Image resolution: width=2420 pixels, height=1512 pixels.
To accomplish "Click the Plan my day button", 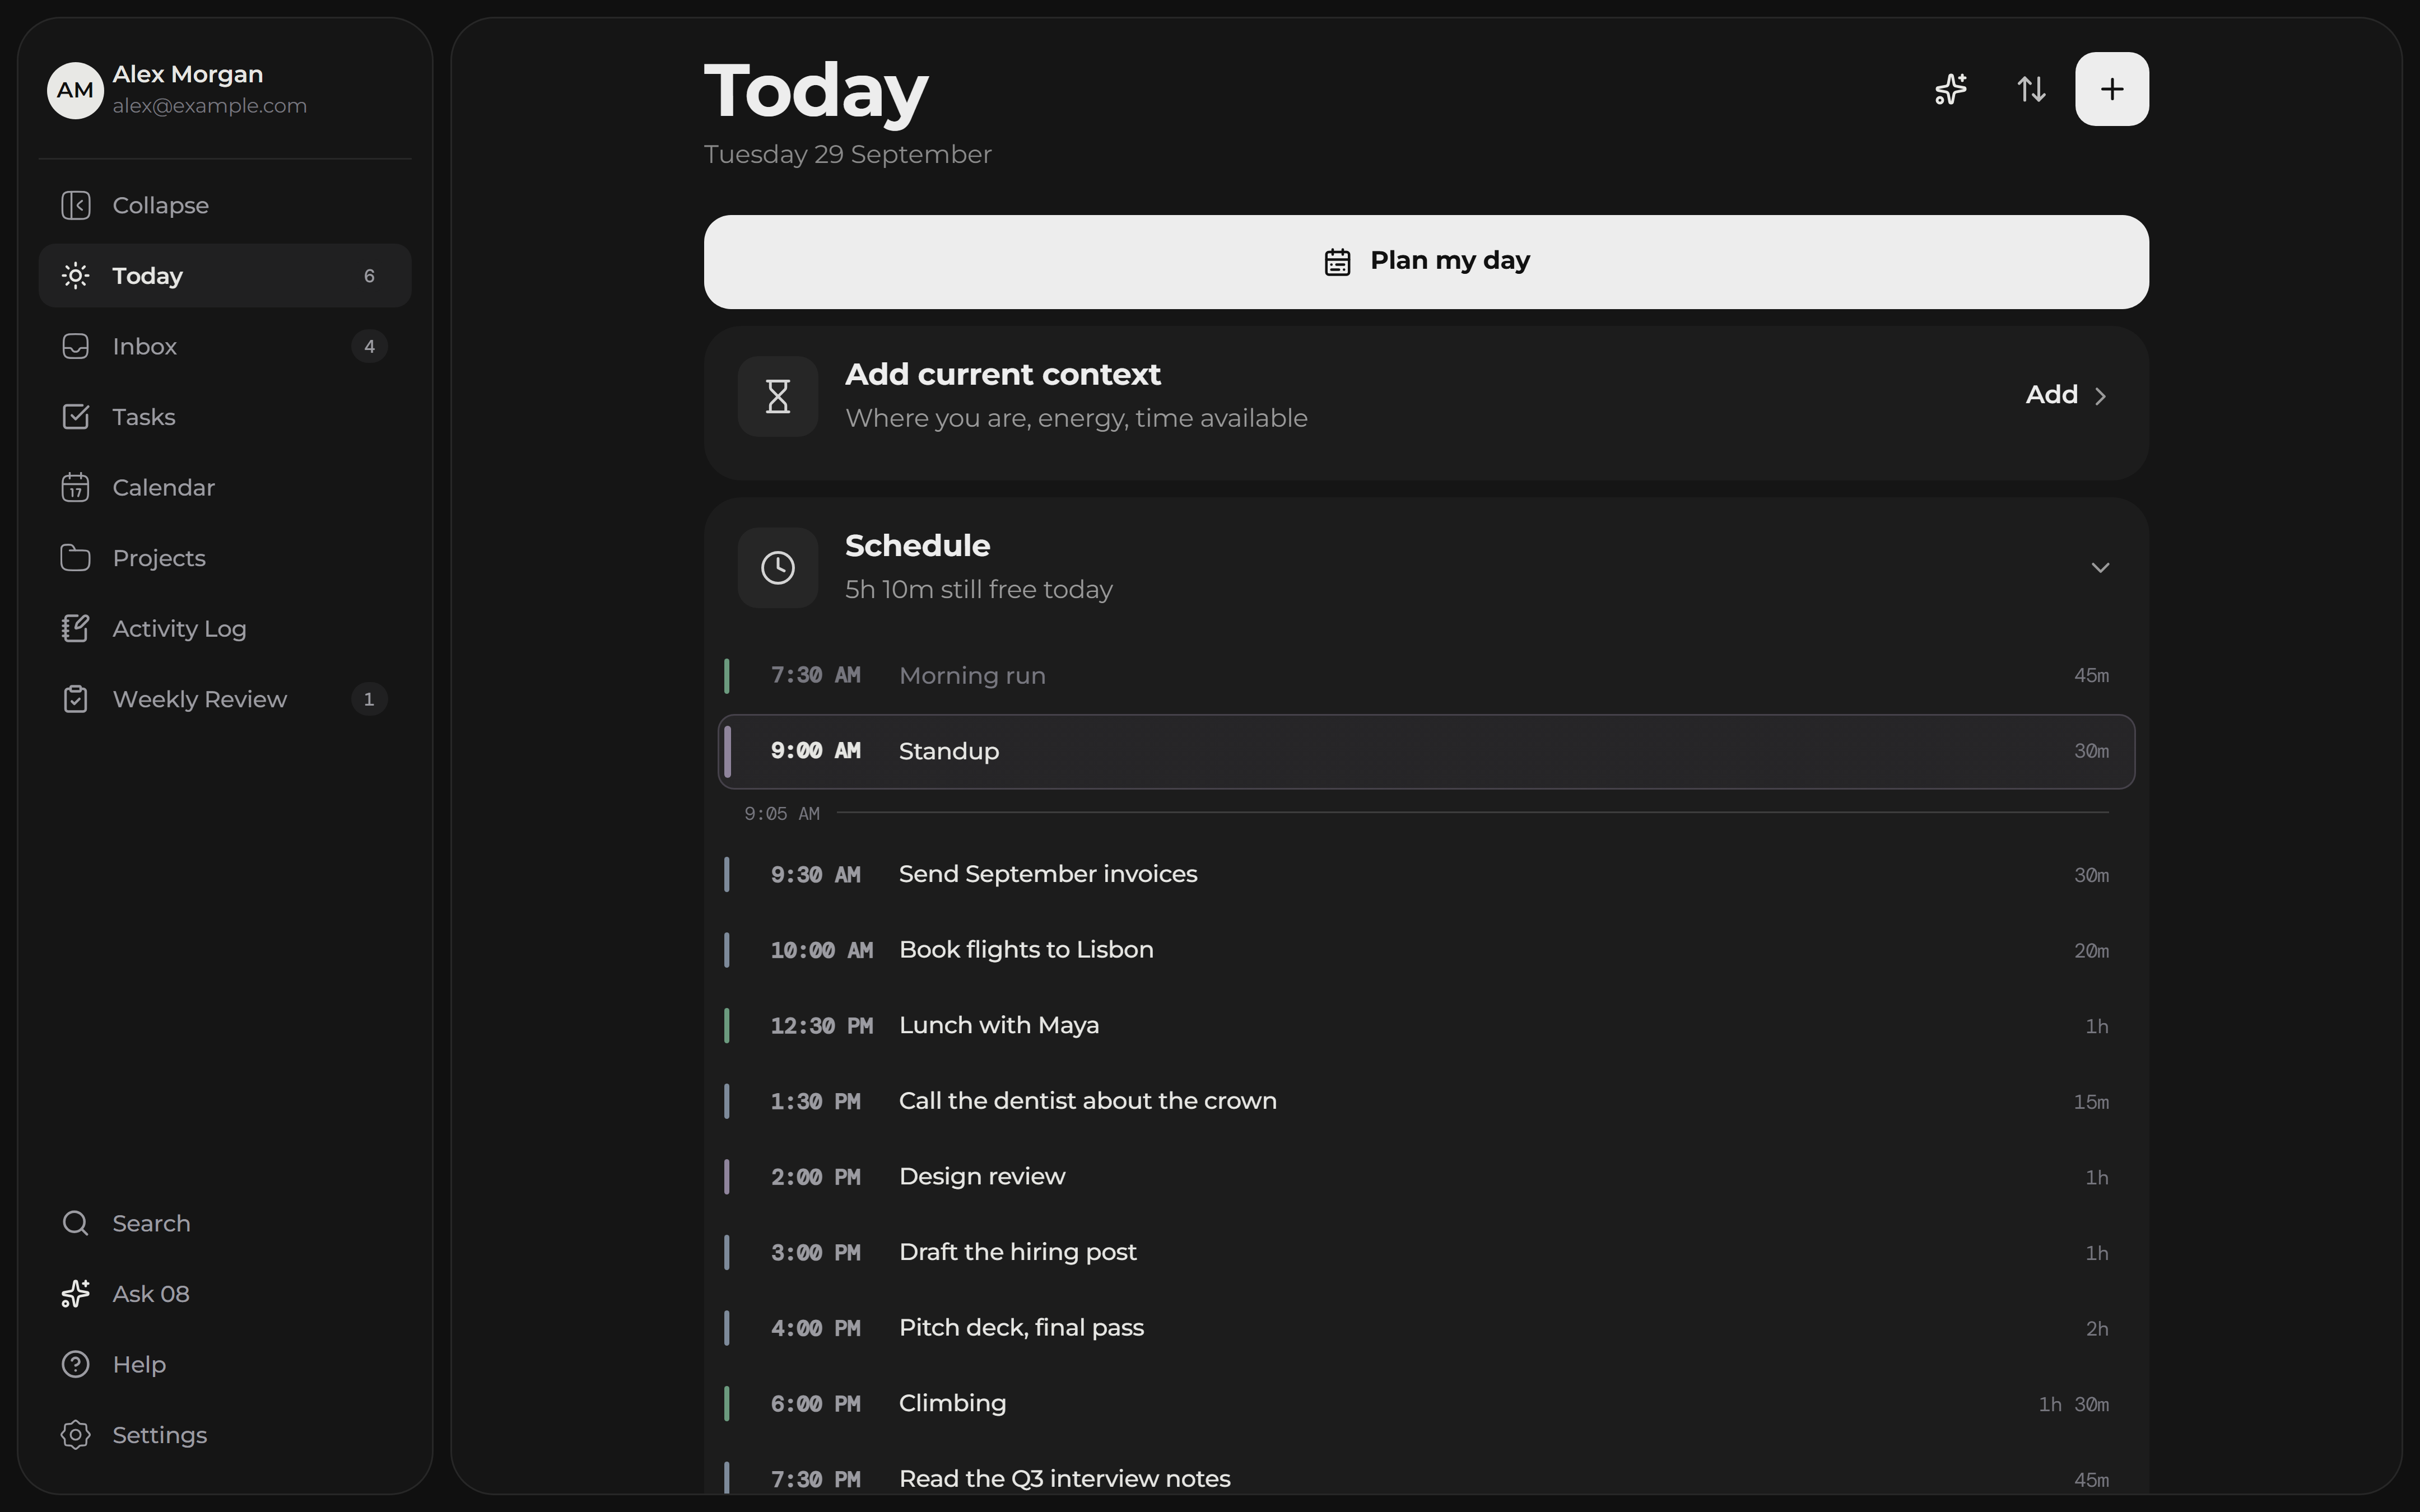I will click(1426, 262).
